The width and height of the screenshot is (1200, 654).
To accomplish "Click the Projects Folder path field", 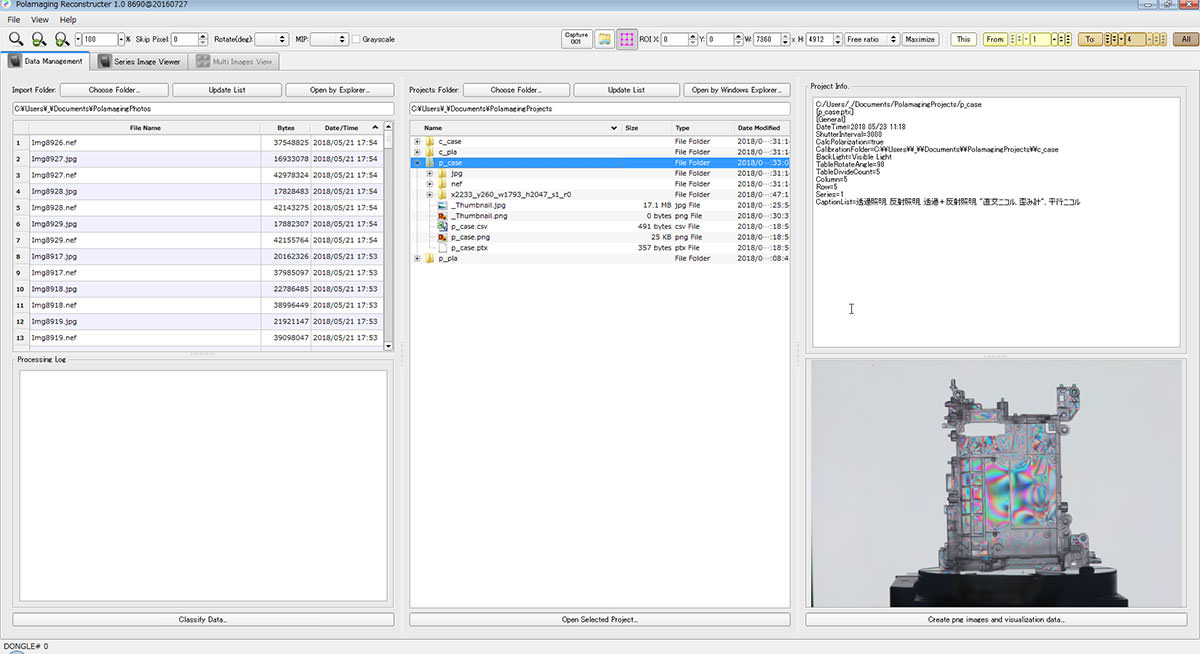I will pyautogui.click(x=599, y=108).
